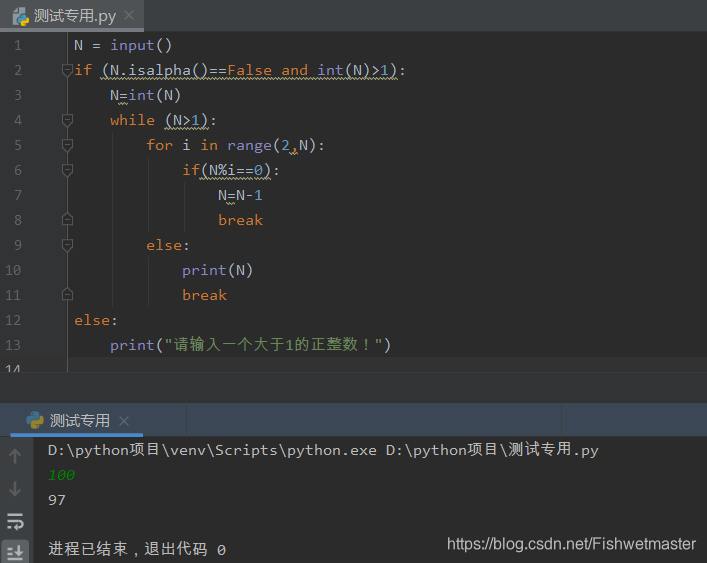Click on 'else:' in line 12
The height and width of the screenshot is (563, 707).
tap(96, 320)
